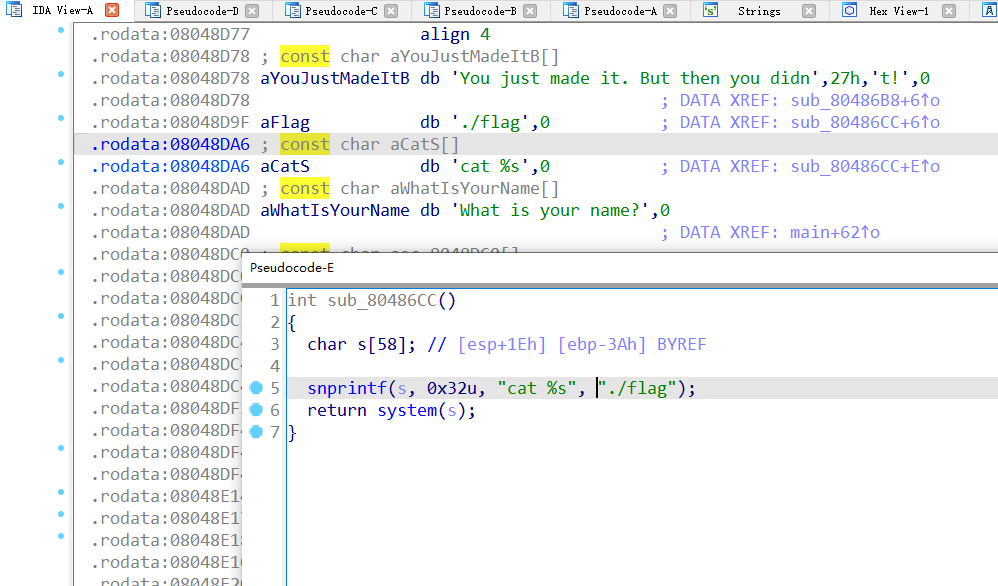Close the Pseudocode-C tab

pos(391,11)
